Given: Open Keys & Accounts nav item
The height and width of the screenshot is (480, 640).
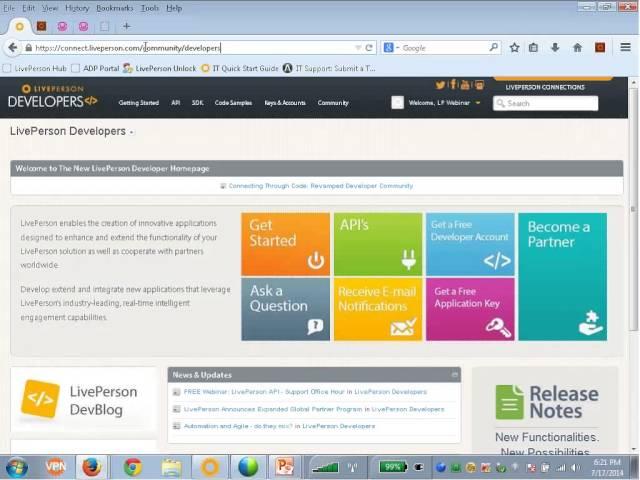Looking at the screenshot, I should tap(285, 103).
